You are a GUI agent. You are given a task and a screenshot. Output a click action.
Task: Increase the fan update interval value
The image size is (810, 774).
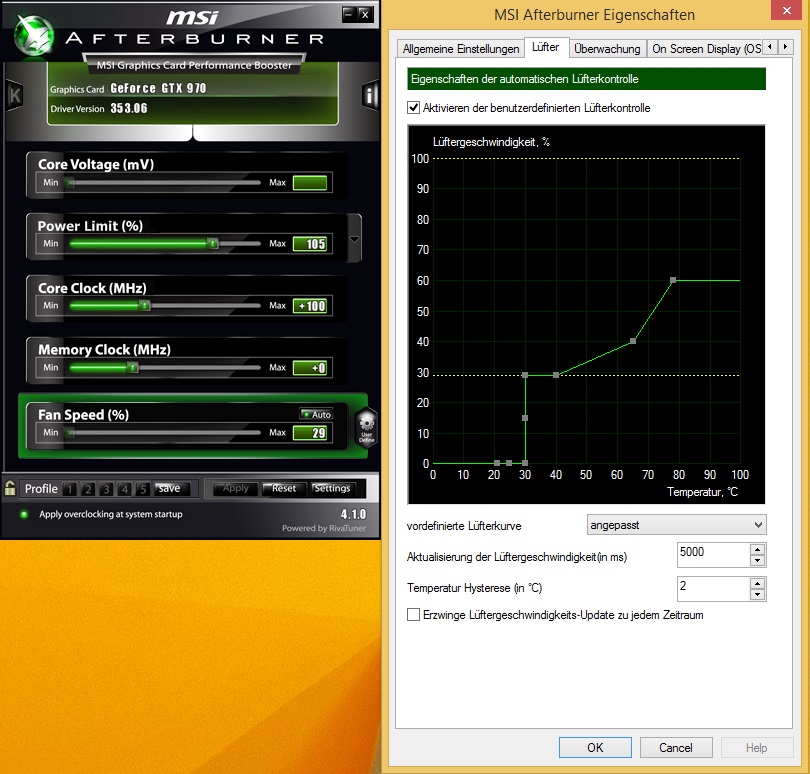pyautogui.click(x=757, y=549)
